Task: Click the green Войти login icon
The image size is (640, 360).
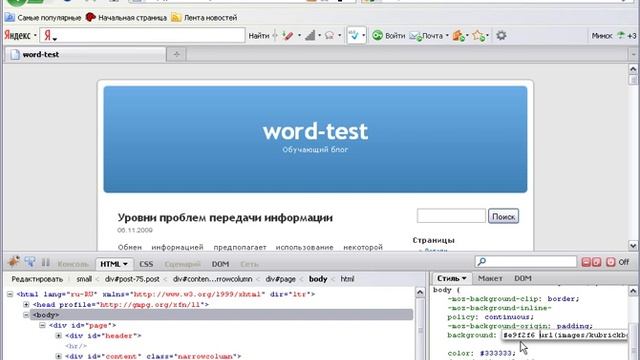Action: pyautogui.click(x=378, y=36)
